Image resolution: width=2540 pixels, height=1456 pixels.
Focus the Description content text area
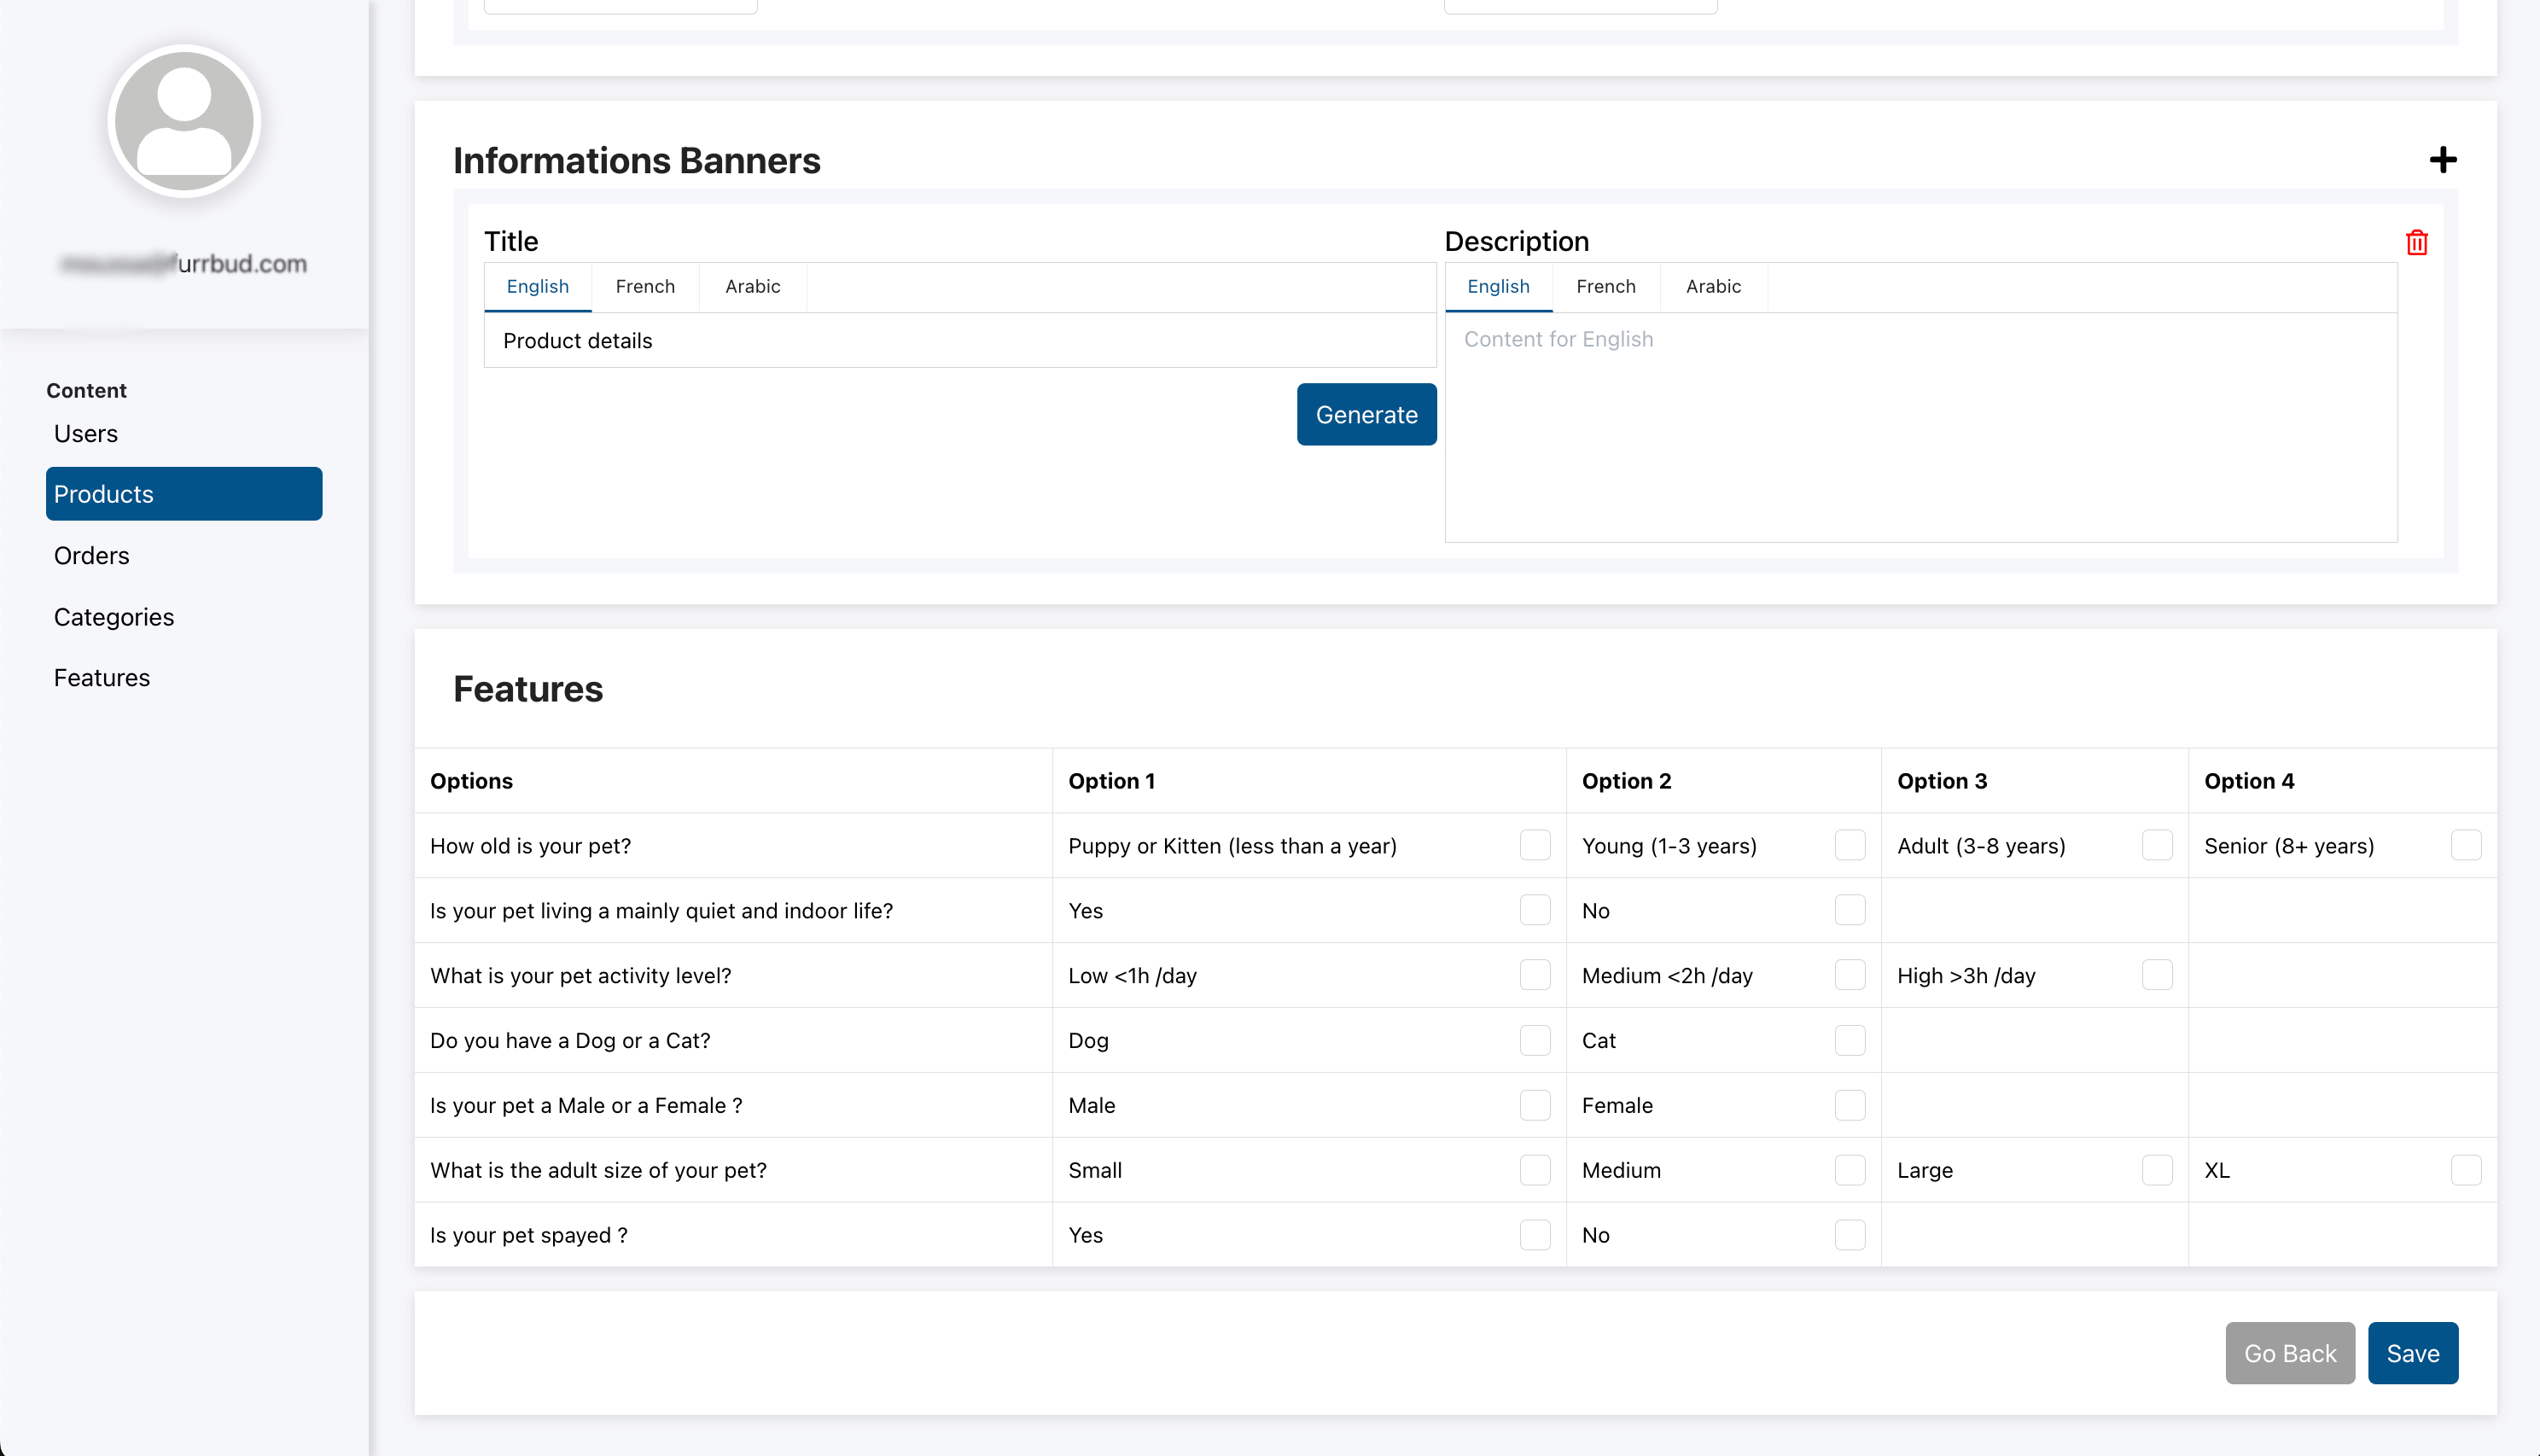pos(1920,427)
